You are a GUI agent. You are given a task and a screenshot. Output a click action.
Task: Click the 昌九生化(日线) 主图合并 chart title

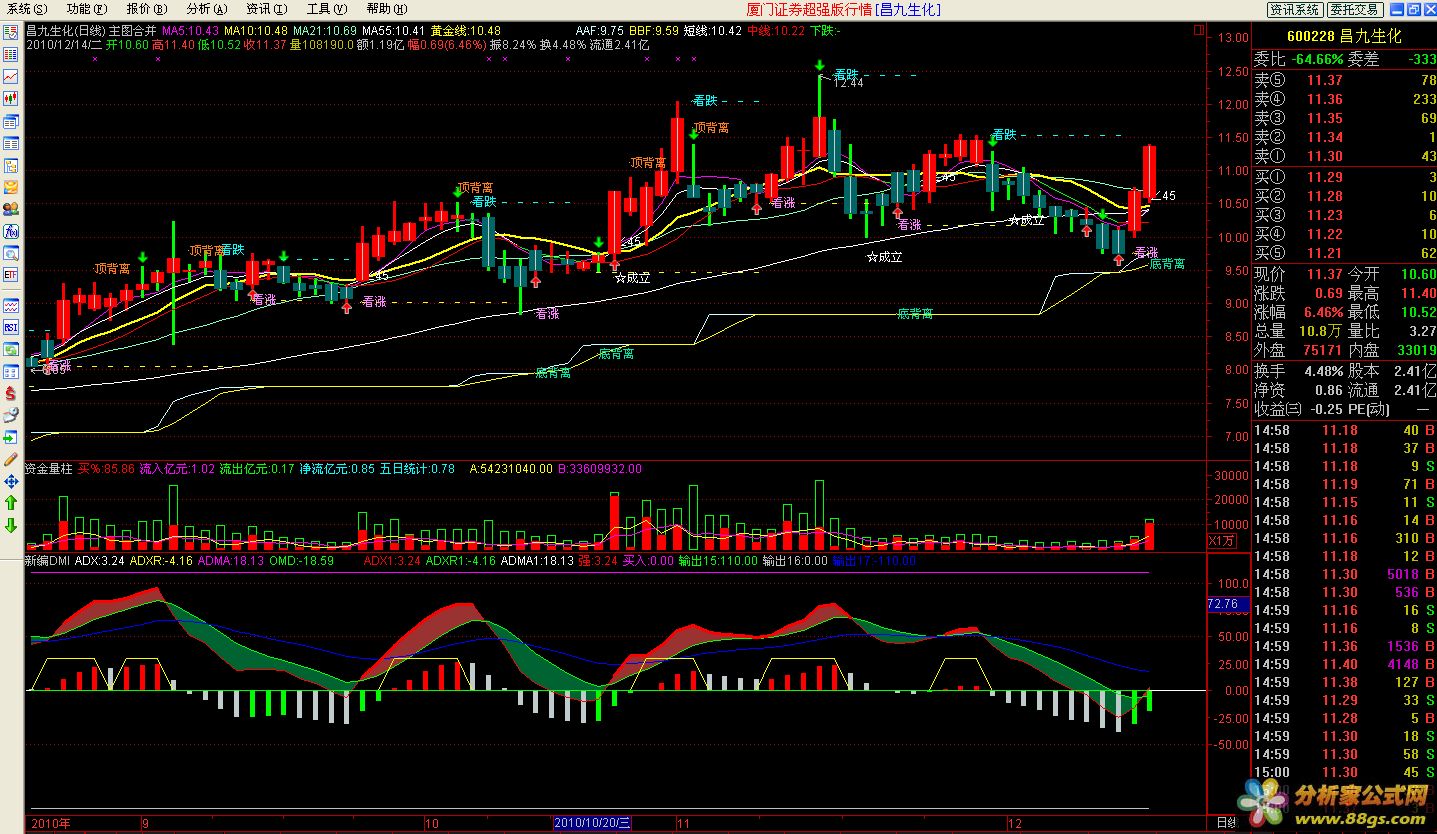pos(91,31)
